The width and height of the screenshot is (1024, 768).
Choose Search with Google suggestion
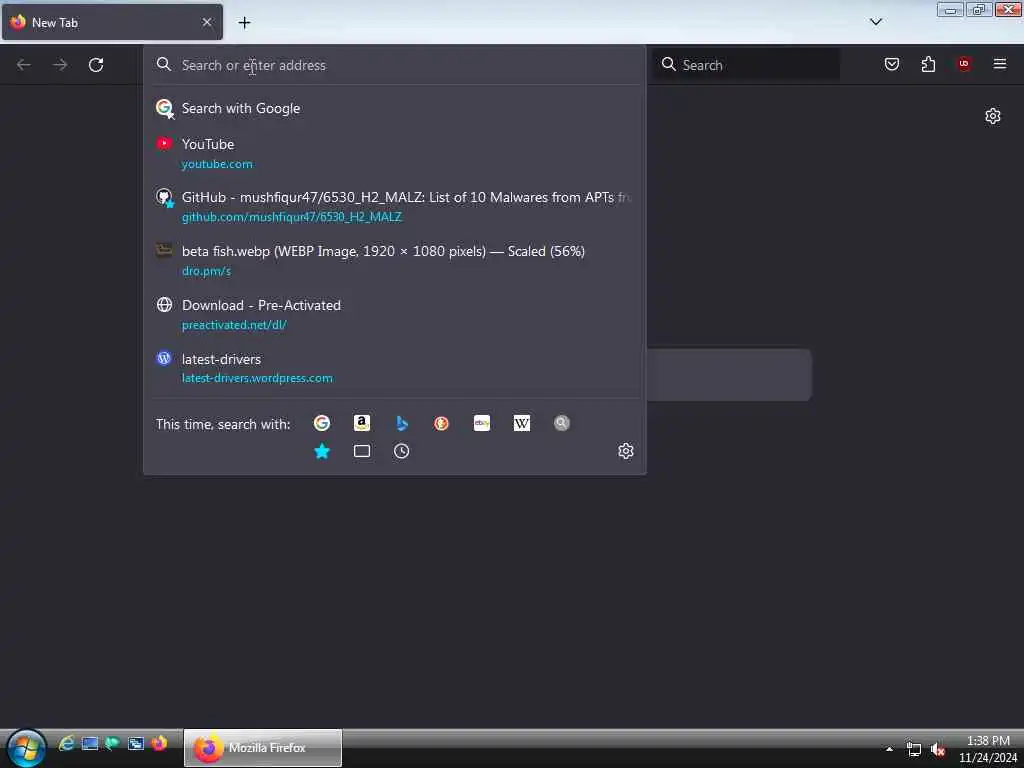[x=394, y=108]
